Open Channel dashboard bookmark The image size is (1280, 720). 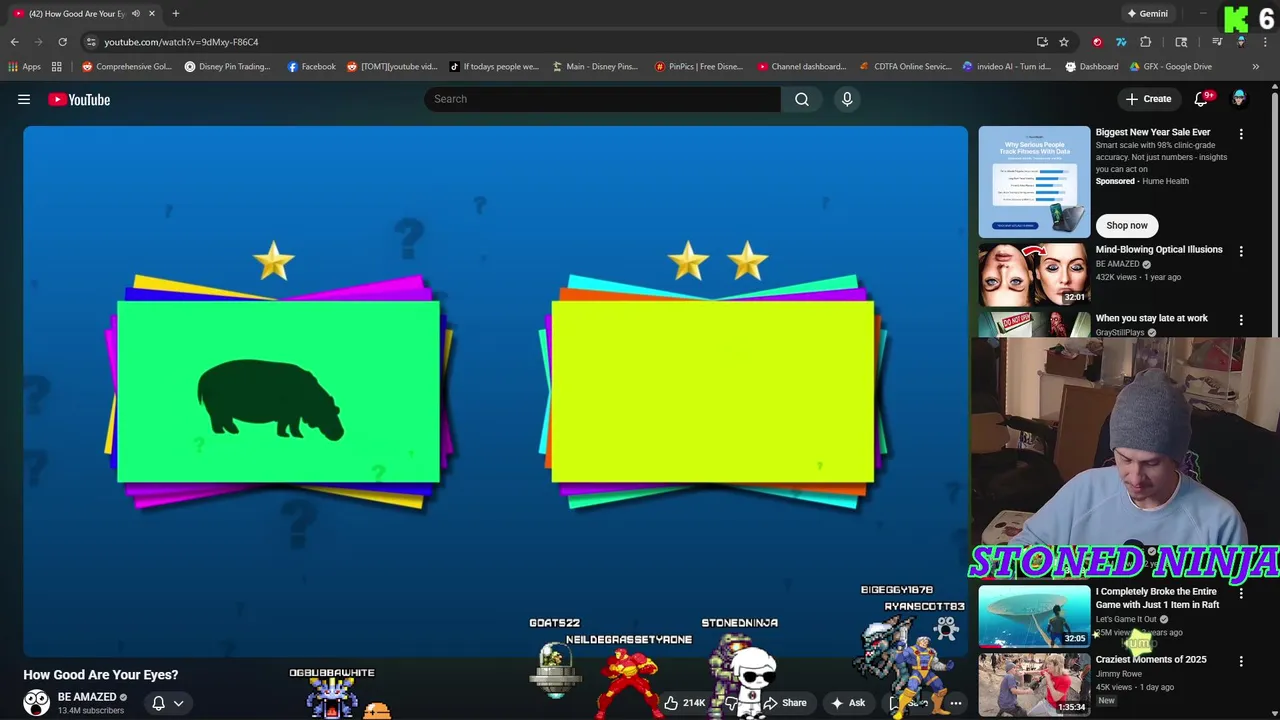point(802,67)
